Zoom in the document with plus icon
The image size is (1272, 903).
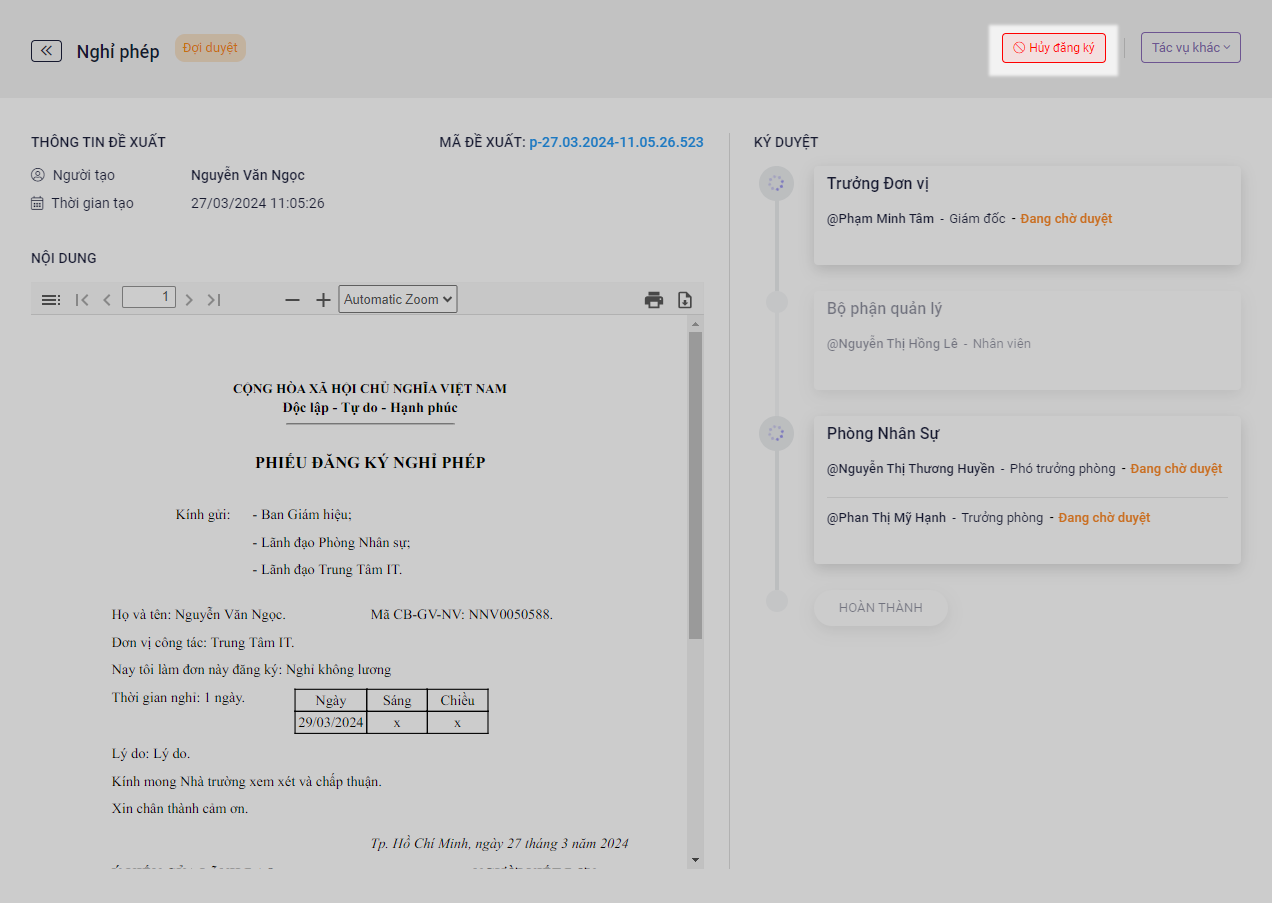(323, 299)
